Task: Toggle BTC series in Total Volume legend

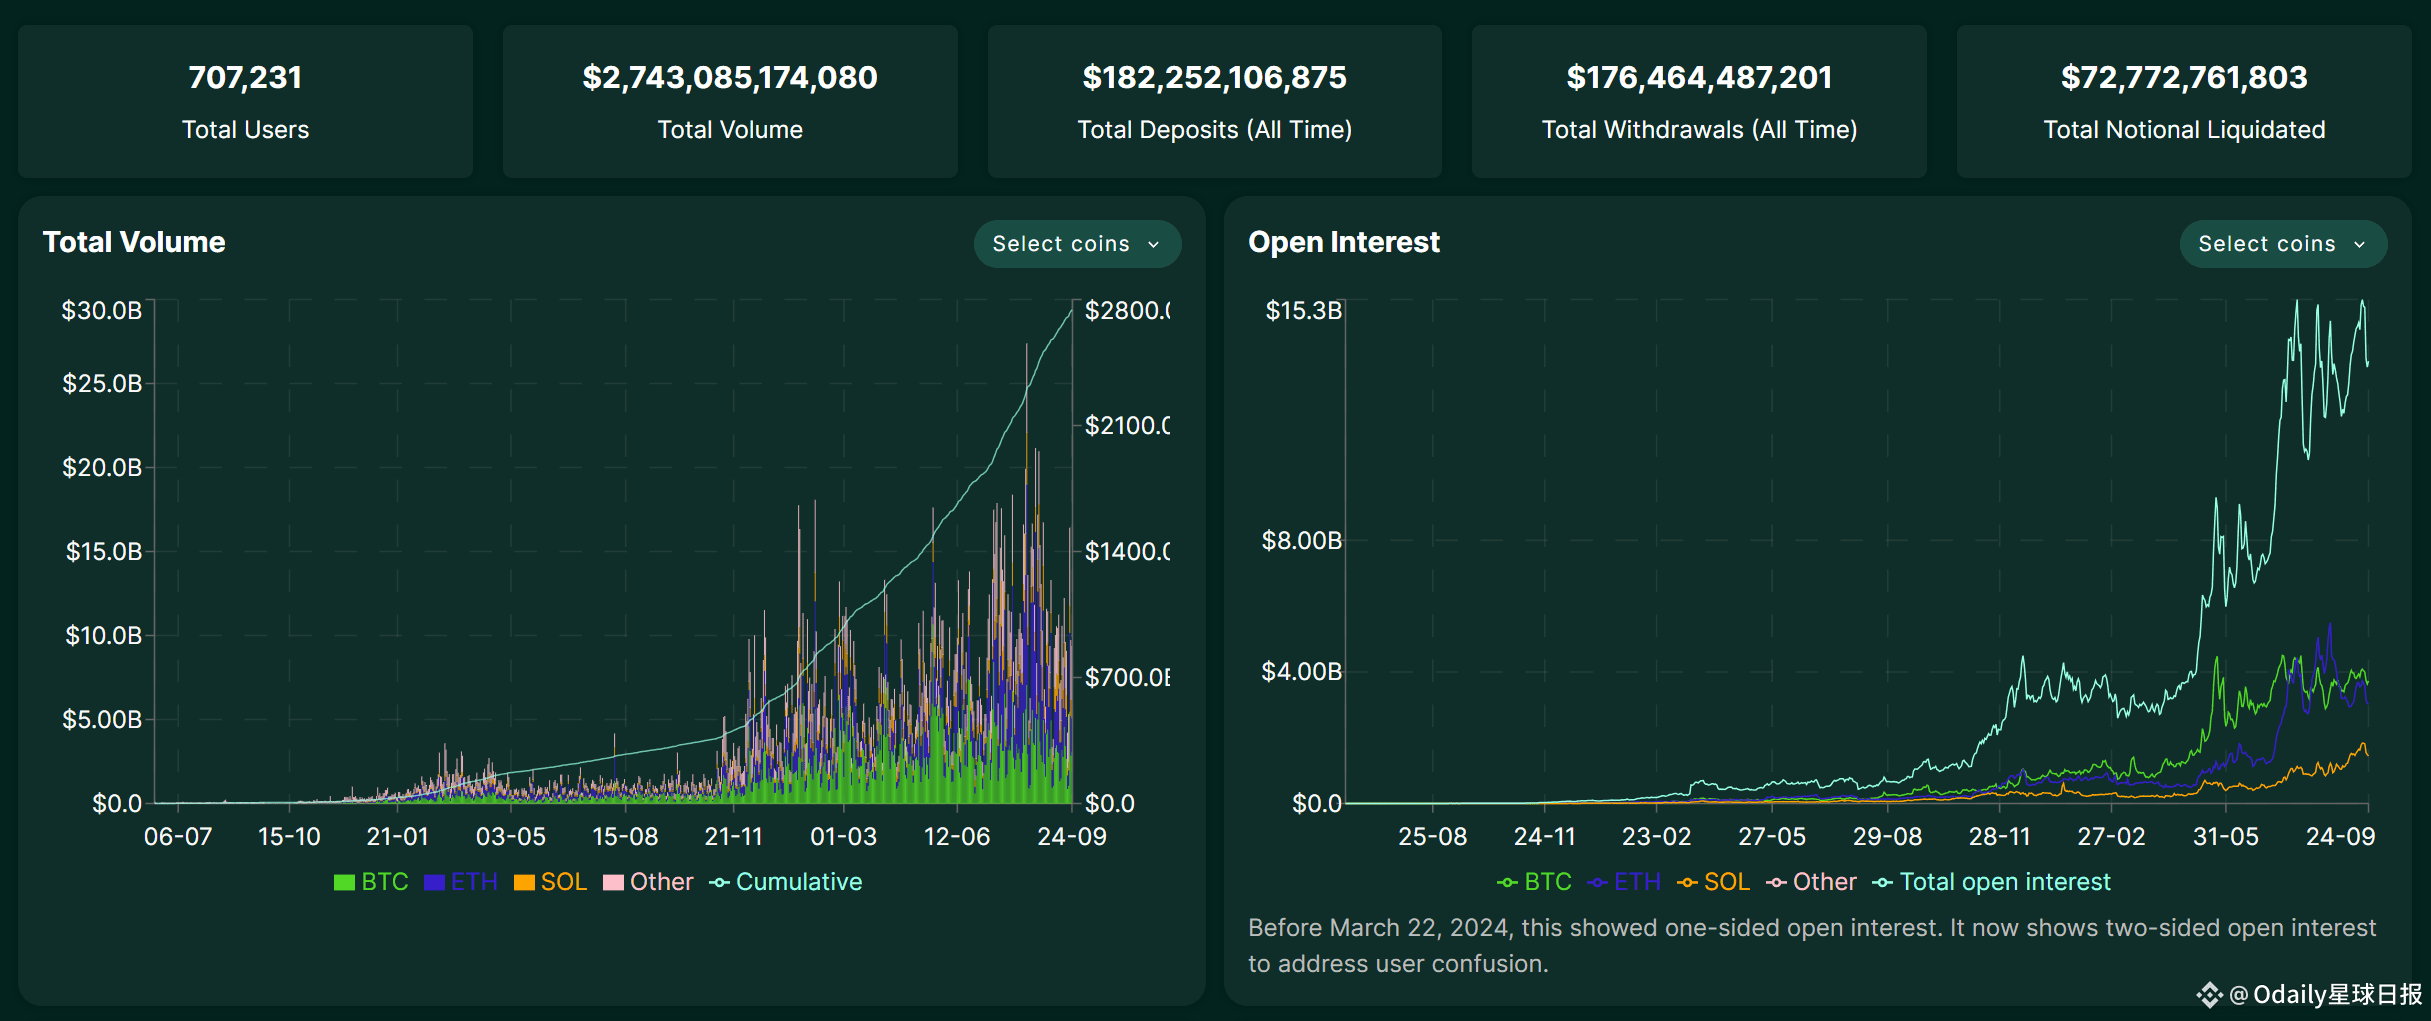Action: tap(384, 882)
